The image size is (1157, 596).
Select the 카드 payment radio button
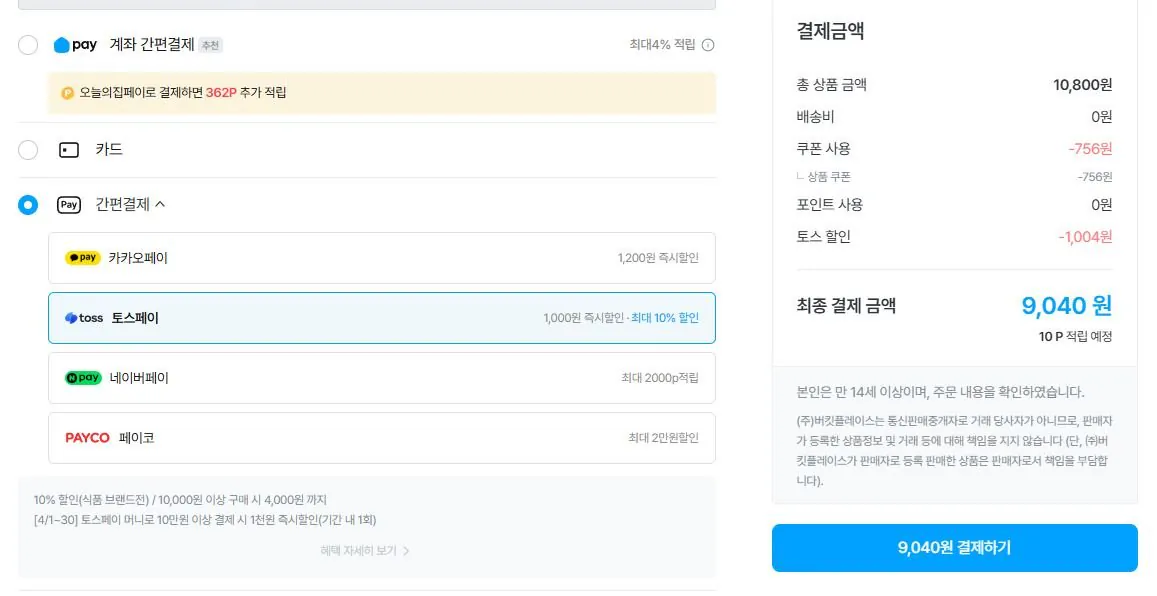coord(28,150)
